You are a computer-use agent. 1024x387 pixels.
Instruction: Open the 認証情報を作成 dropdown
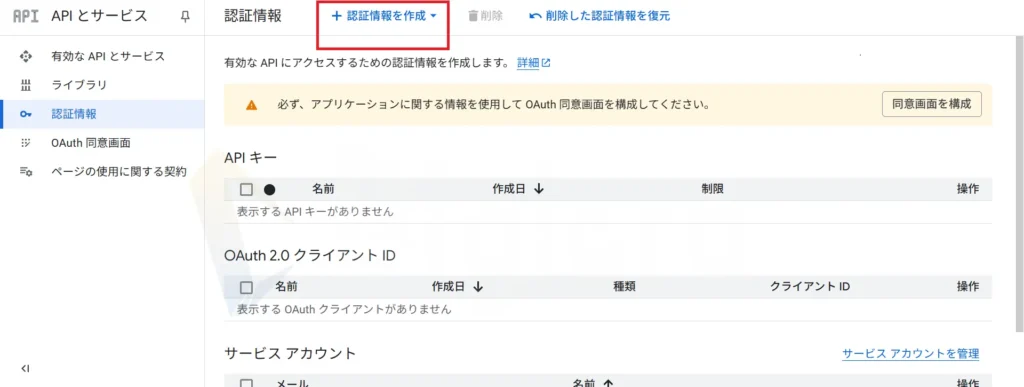(384, 16)
